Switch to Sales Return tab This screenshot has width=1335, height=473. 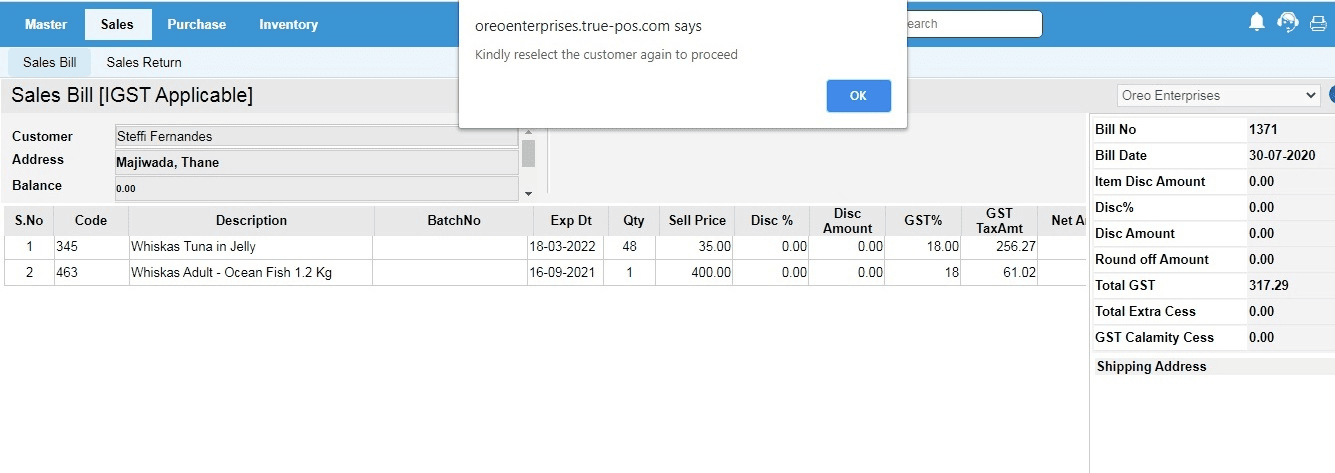tap(144, 62)
